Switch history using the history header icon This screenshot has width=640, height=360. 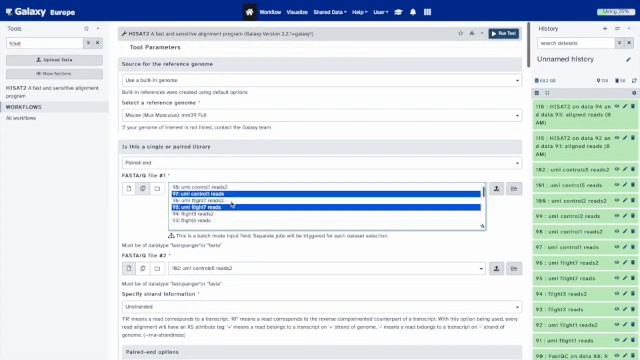tap(617, 29)
